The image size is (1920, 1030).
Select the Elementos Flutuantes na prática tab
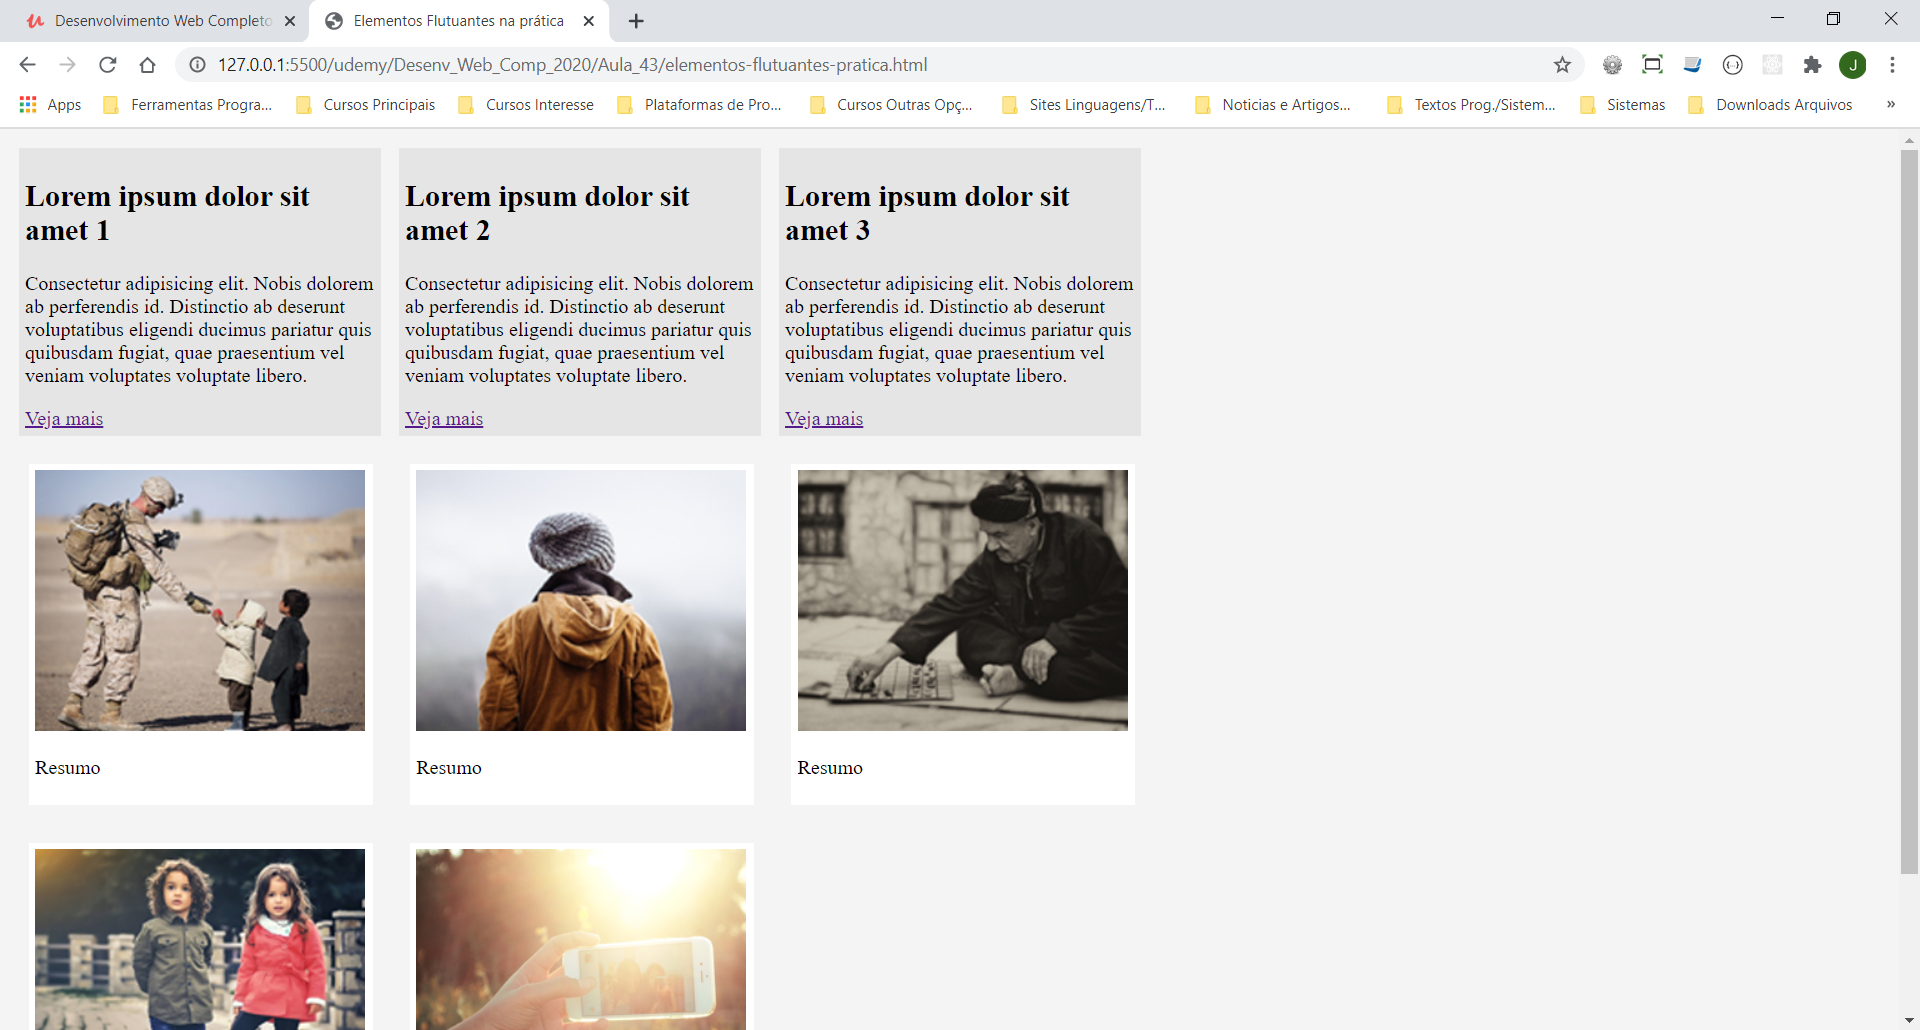pos(460,21)
